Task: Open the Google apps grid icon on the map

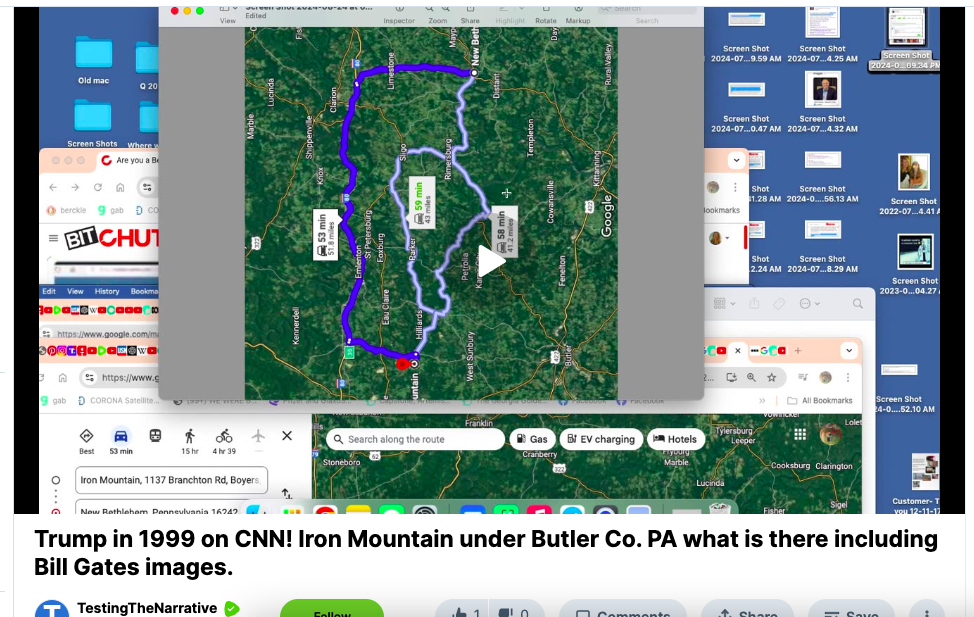Action: pos(800,435)
